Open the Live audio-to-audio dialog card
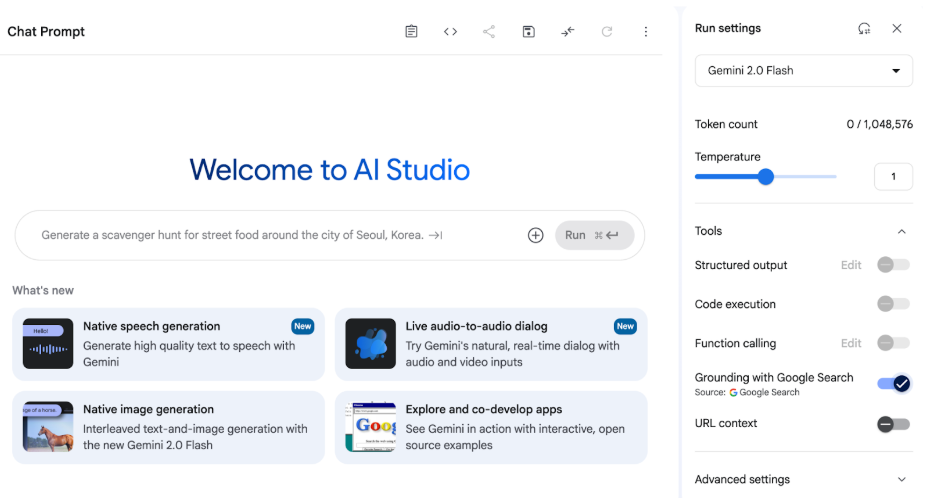The image size is (932, 498). pyautogui.click(x=491, y=344)
